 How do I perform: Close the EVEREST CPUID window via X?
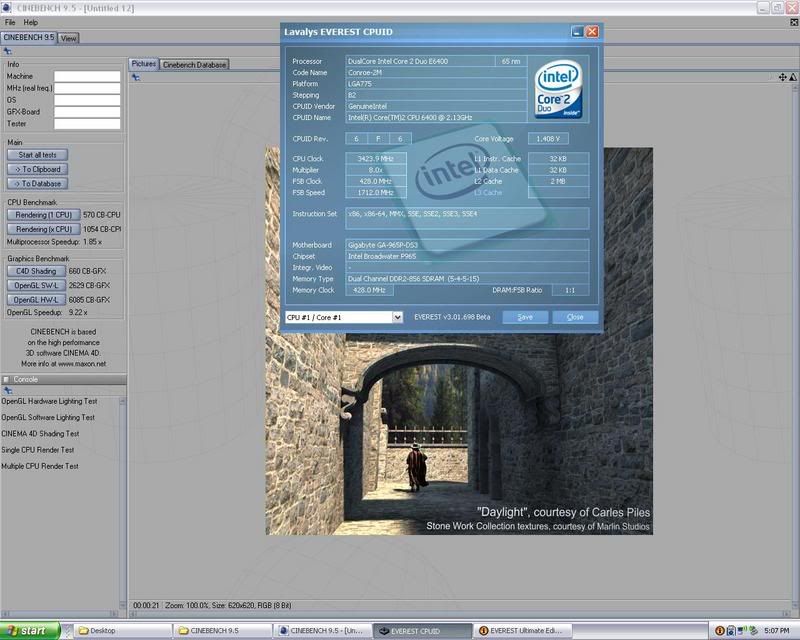tap(592, 32)
